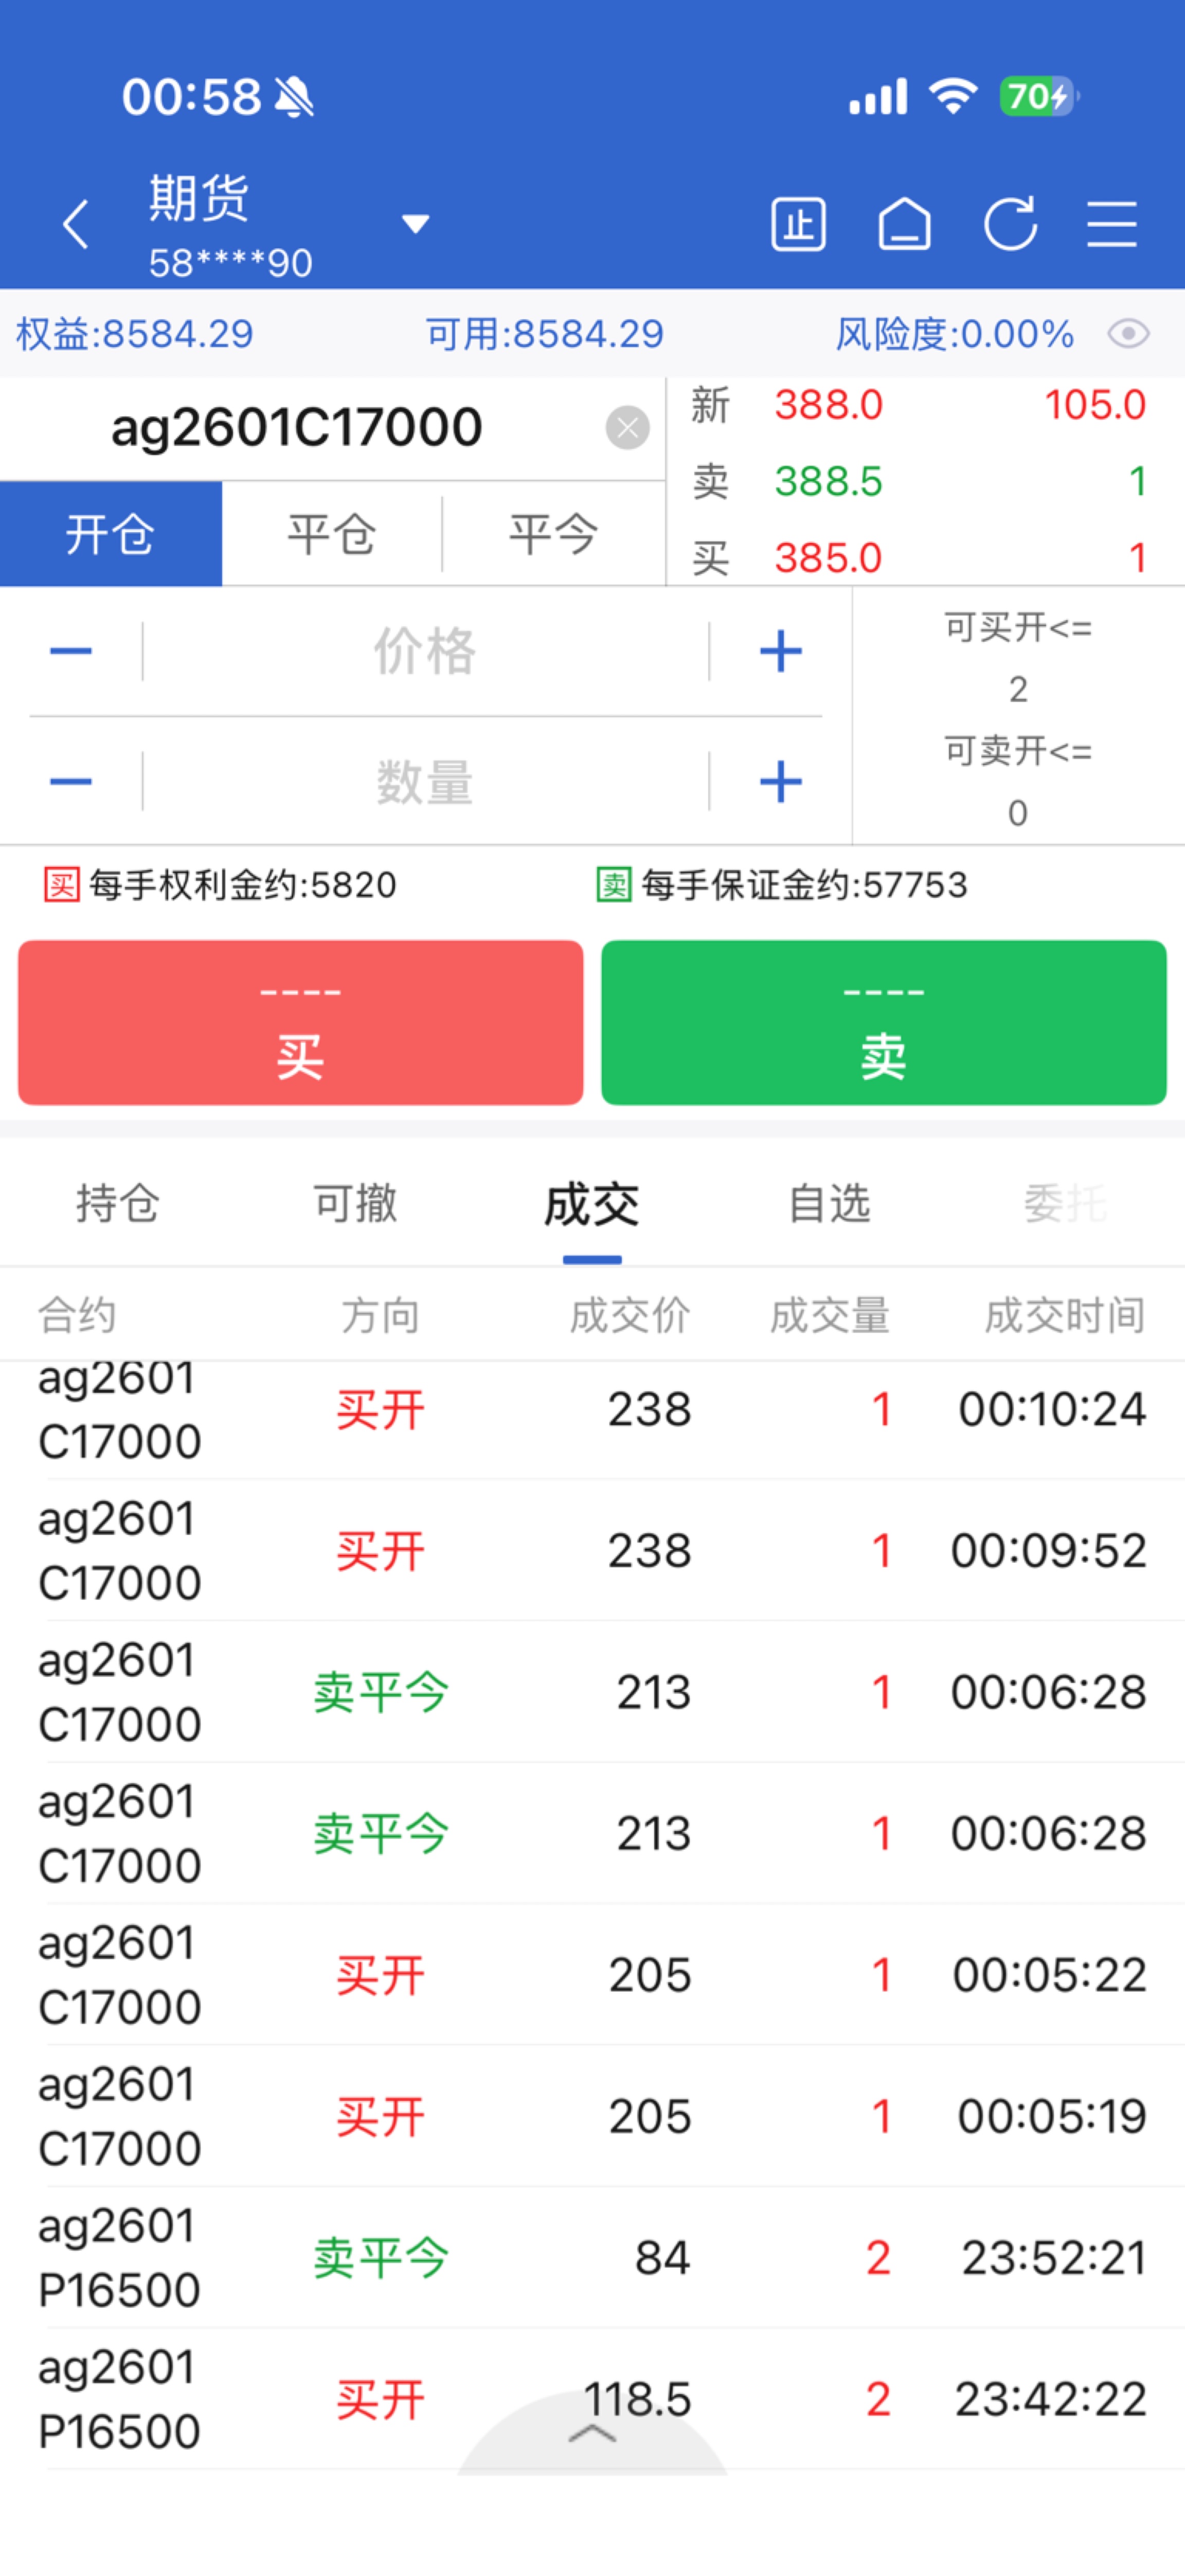
Task: Switch to the 自选 tab
Action: [x=829, y=1204]
